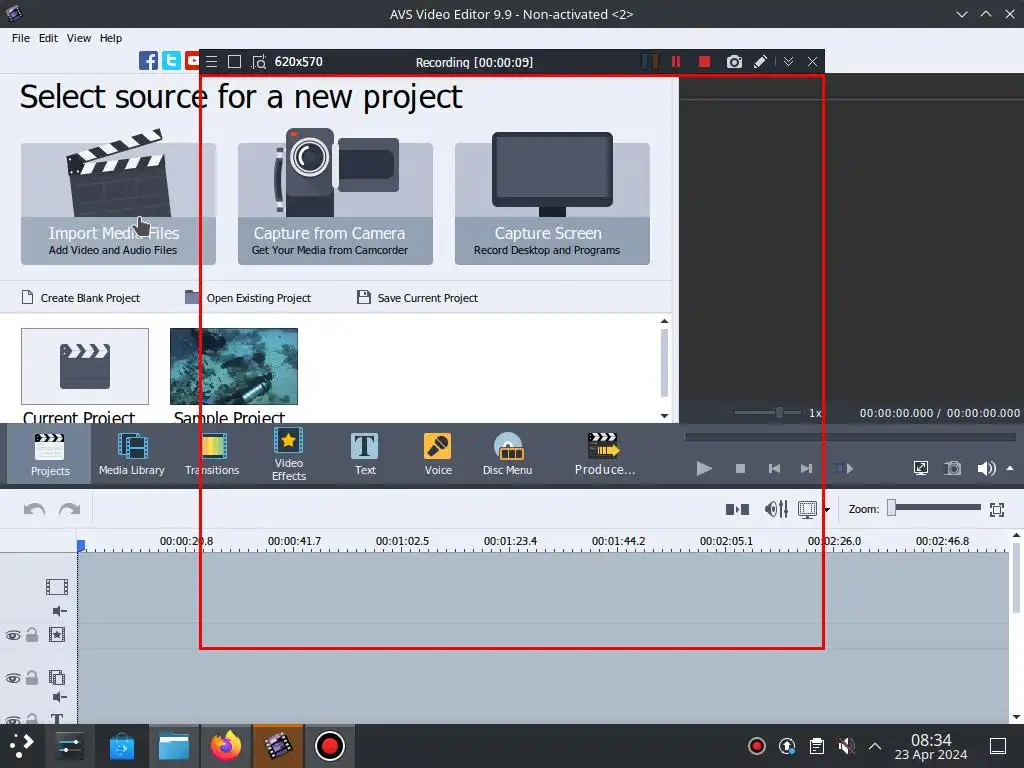This screenshot has height=768, width=1024.
Task: Choose Capture Screen source
Action: point(552,204)
